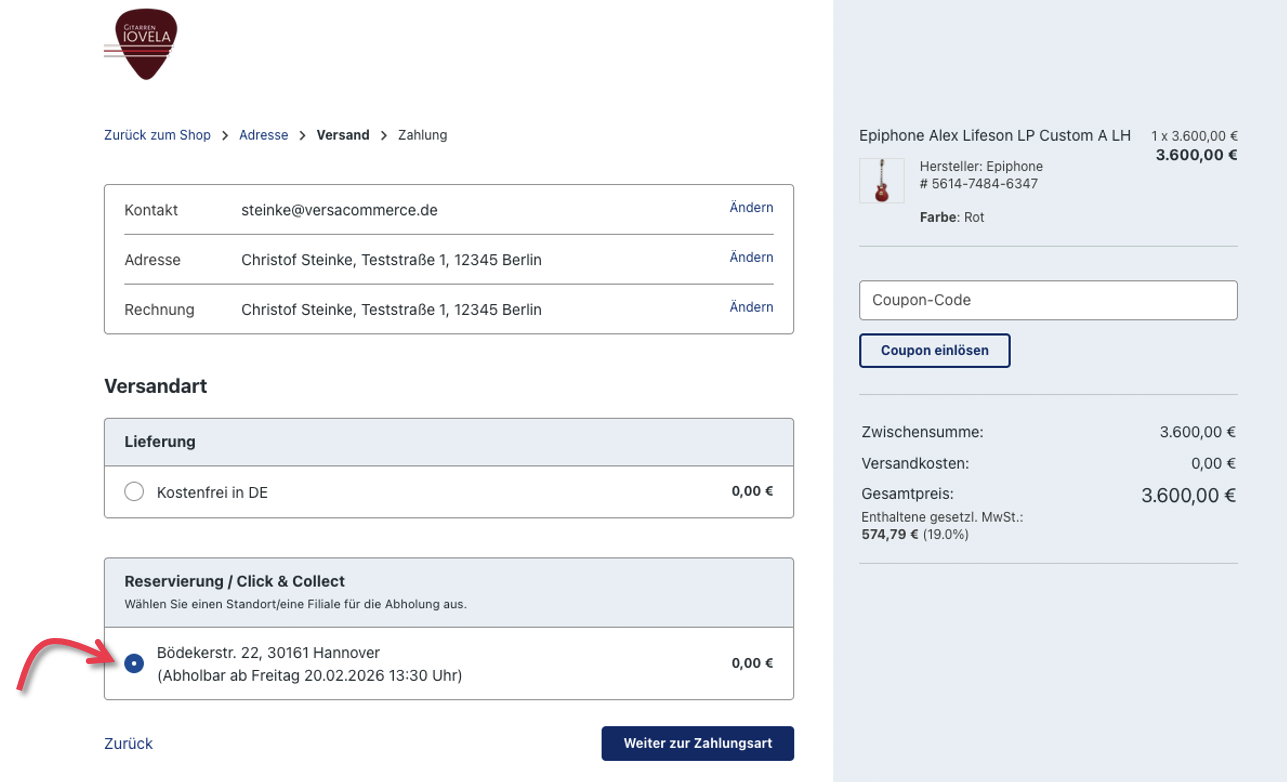The height and width of the screenshot is (782, 1287).
Task: Click the Versand breadcrumb step
Action: pos(343,135)
